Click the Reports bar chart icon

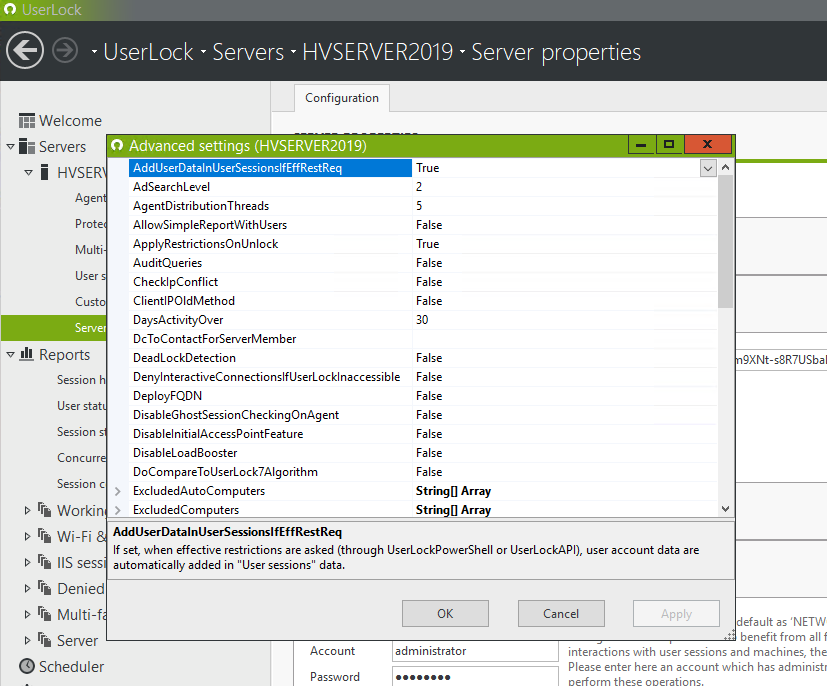[x=26, y=354]
